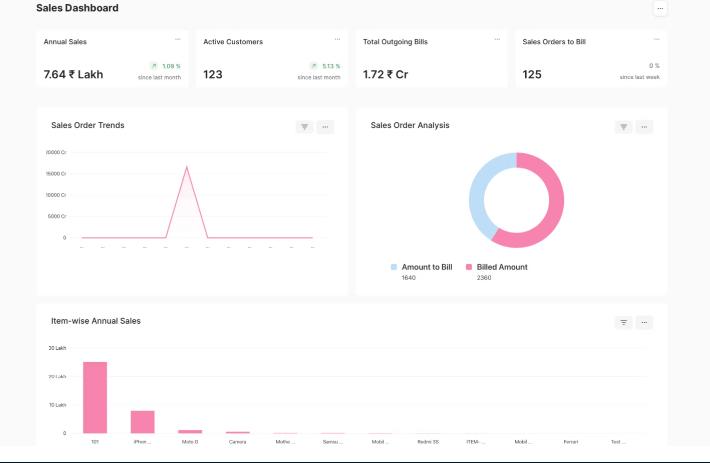Click the 'Camera' x-axis label
This screenshot has height=463, width=710.
(x=238, y=442)
